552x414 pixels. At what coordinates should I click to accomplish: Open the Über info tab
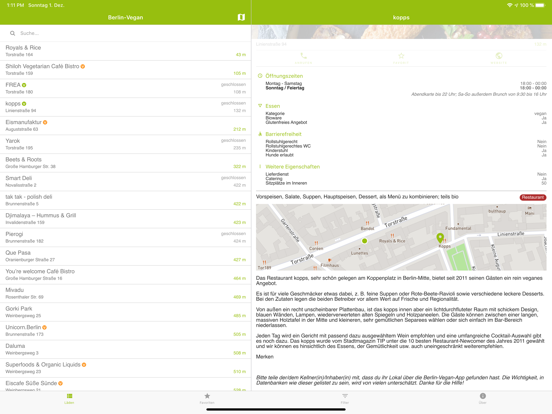(x=483, y=399)
